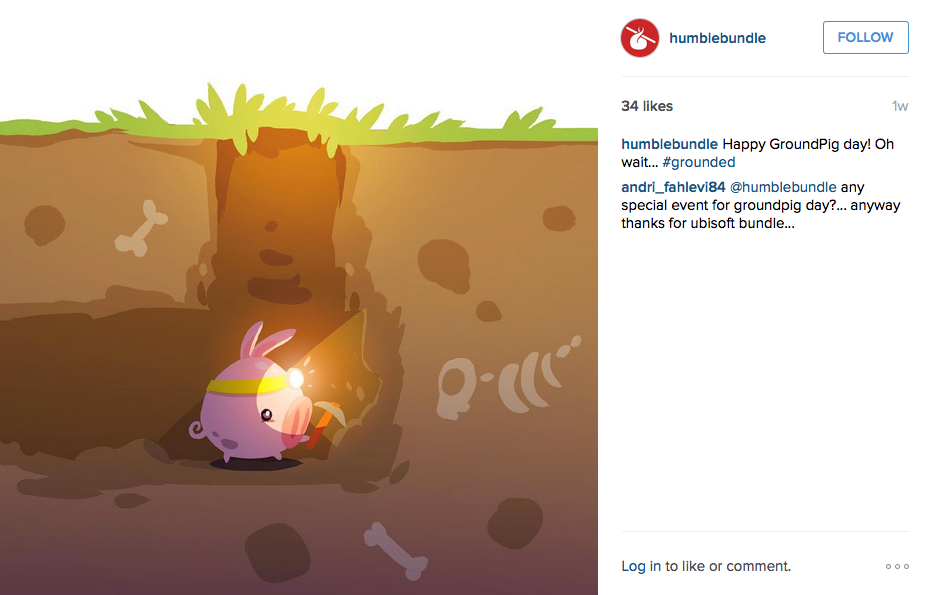Click the pig's pink bunny ears

point(264,340)
